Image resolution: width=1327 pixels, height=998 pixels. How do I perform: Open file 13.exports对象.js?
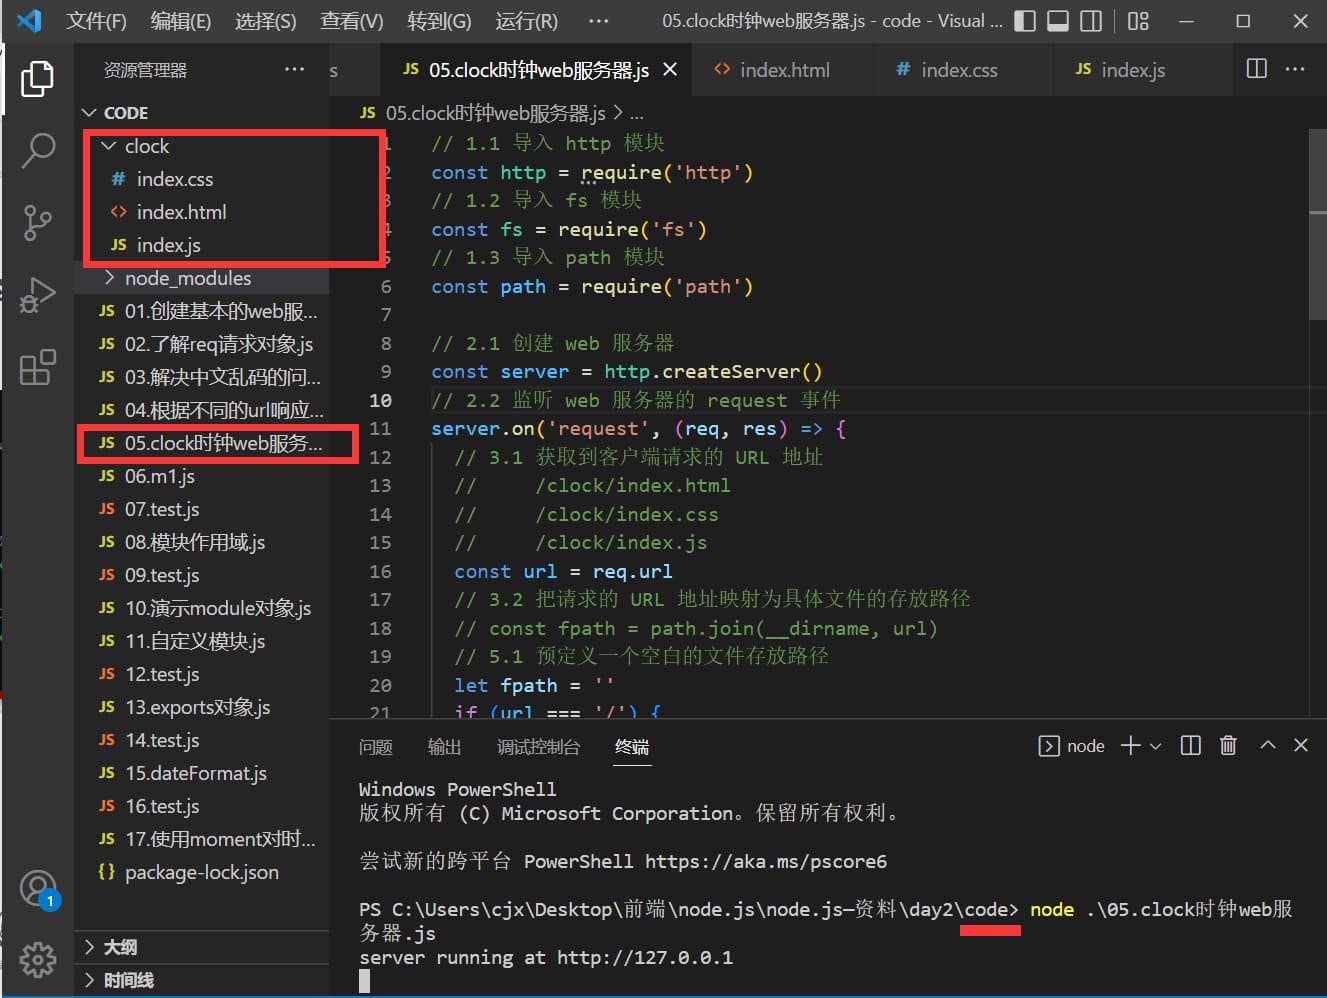click(x=204, y=707)
